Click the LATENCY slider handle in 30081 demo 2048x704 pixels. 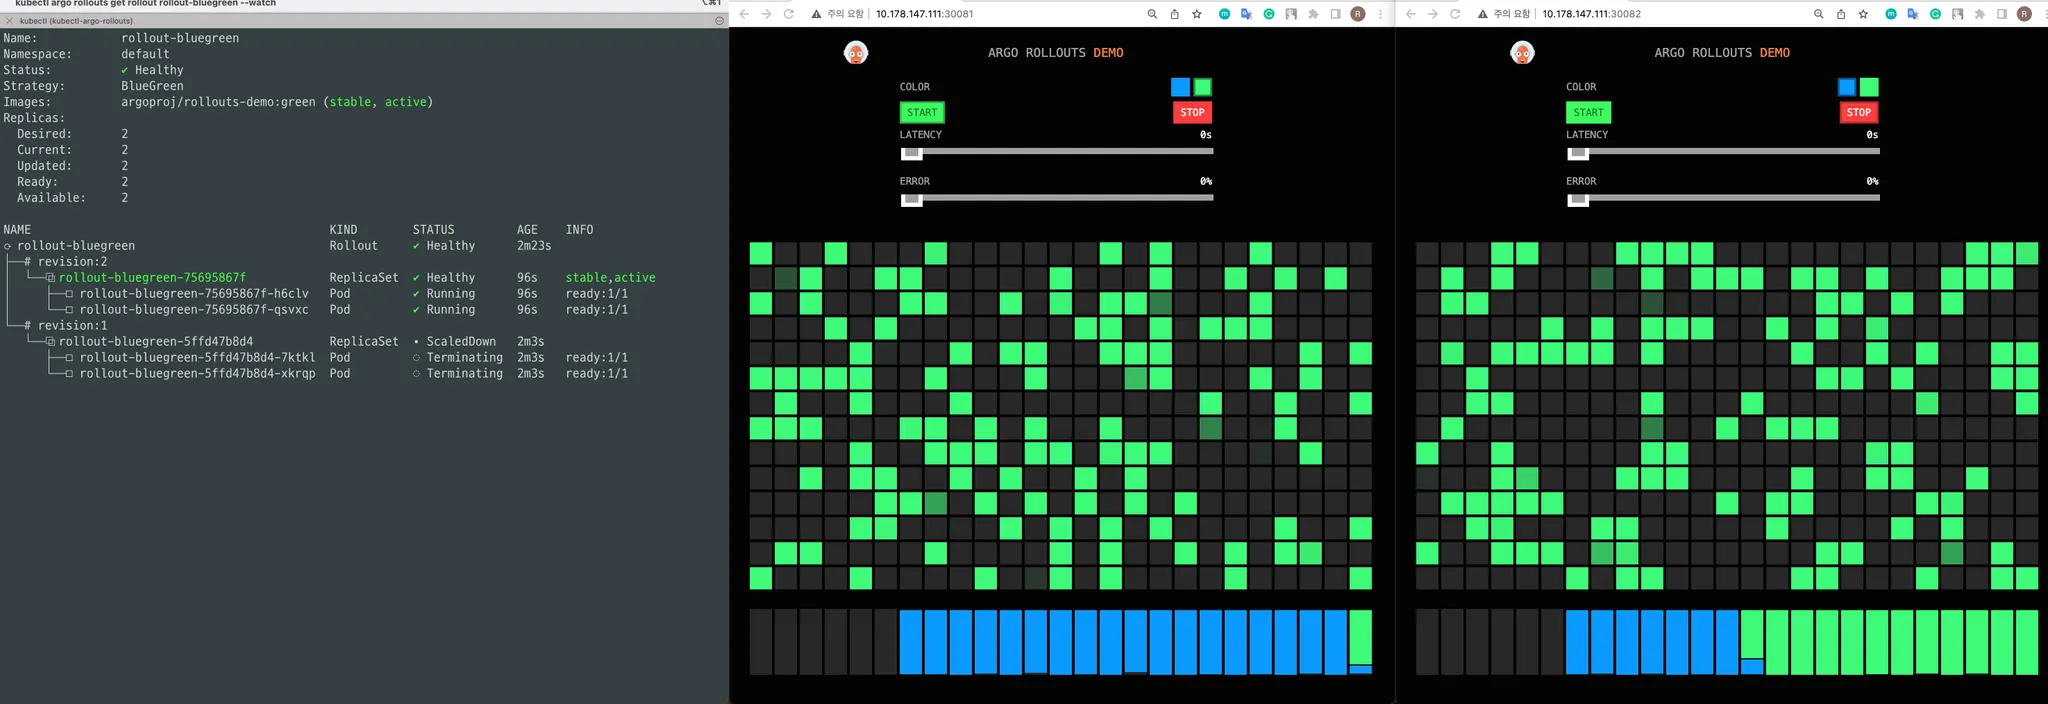click(x=911, y=152)
